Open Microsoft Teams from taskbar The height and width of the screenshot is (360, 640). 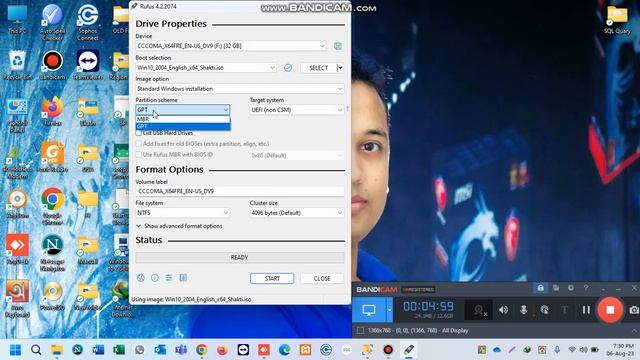(181, 350)
